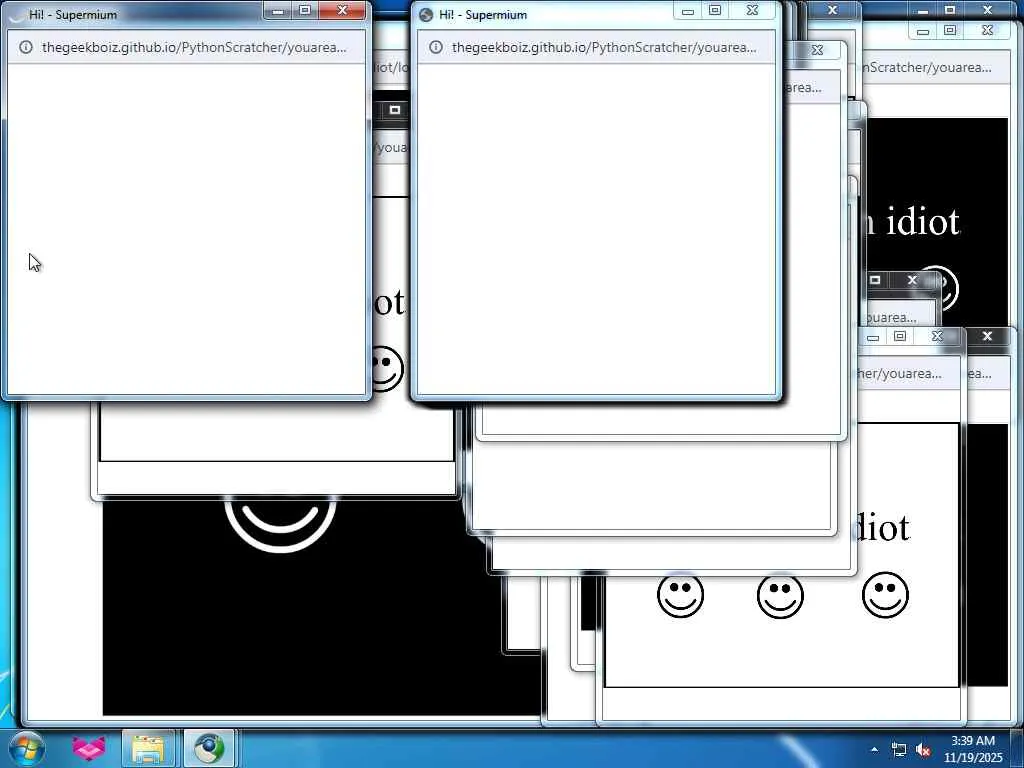Click Supermium browser taskbar icon

(209, 748)
